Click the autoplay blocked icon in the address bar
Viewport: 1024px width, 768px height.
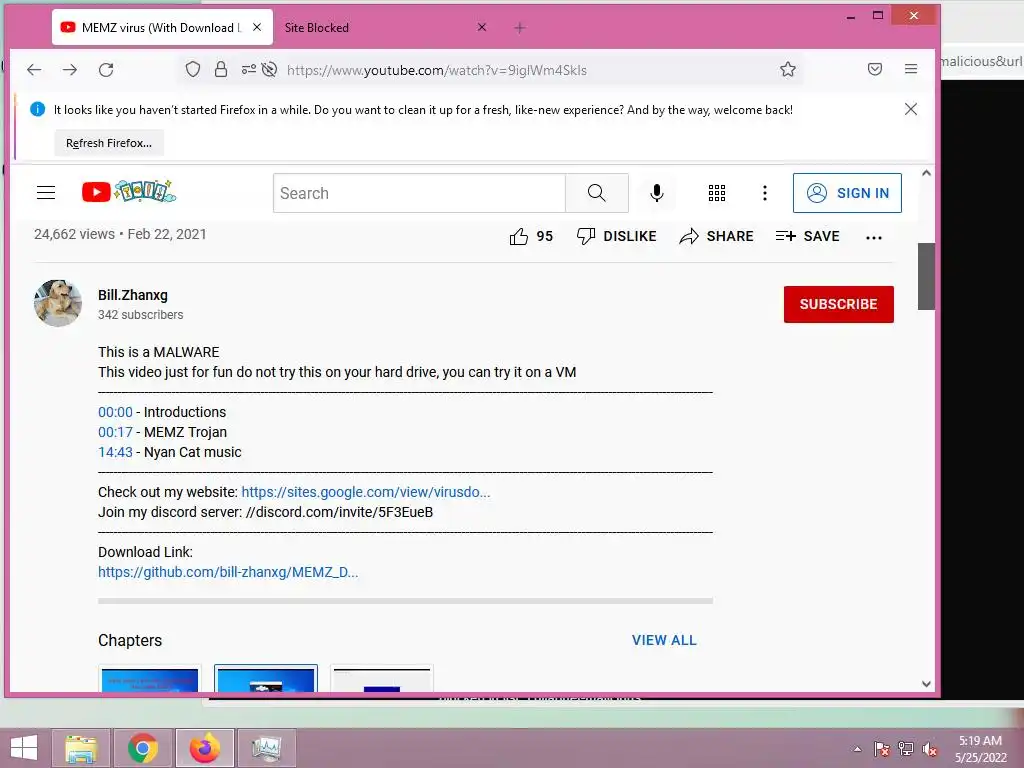269,69
